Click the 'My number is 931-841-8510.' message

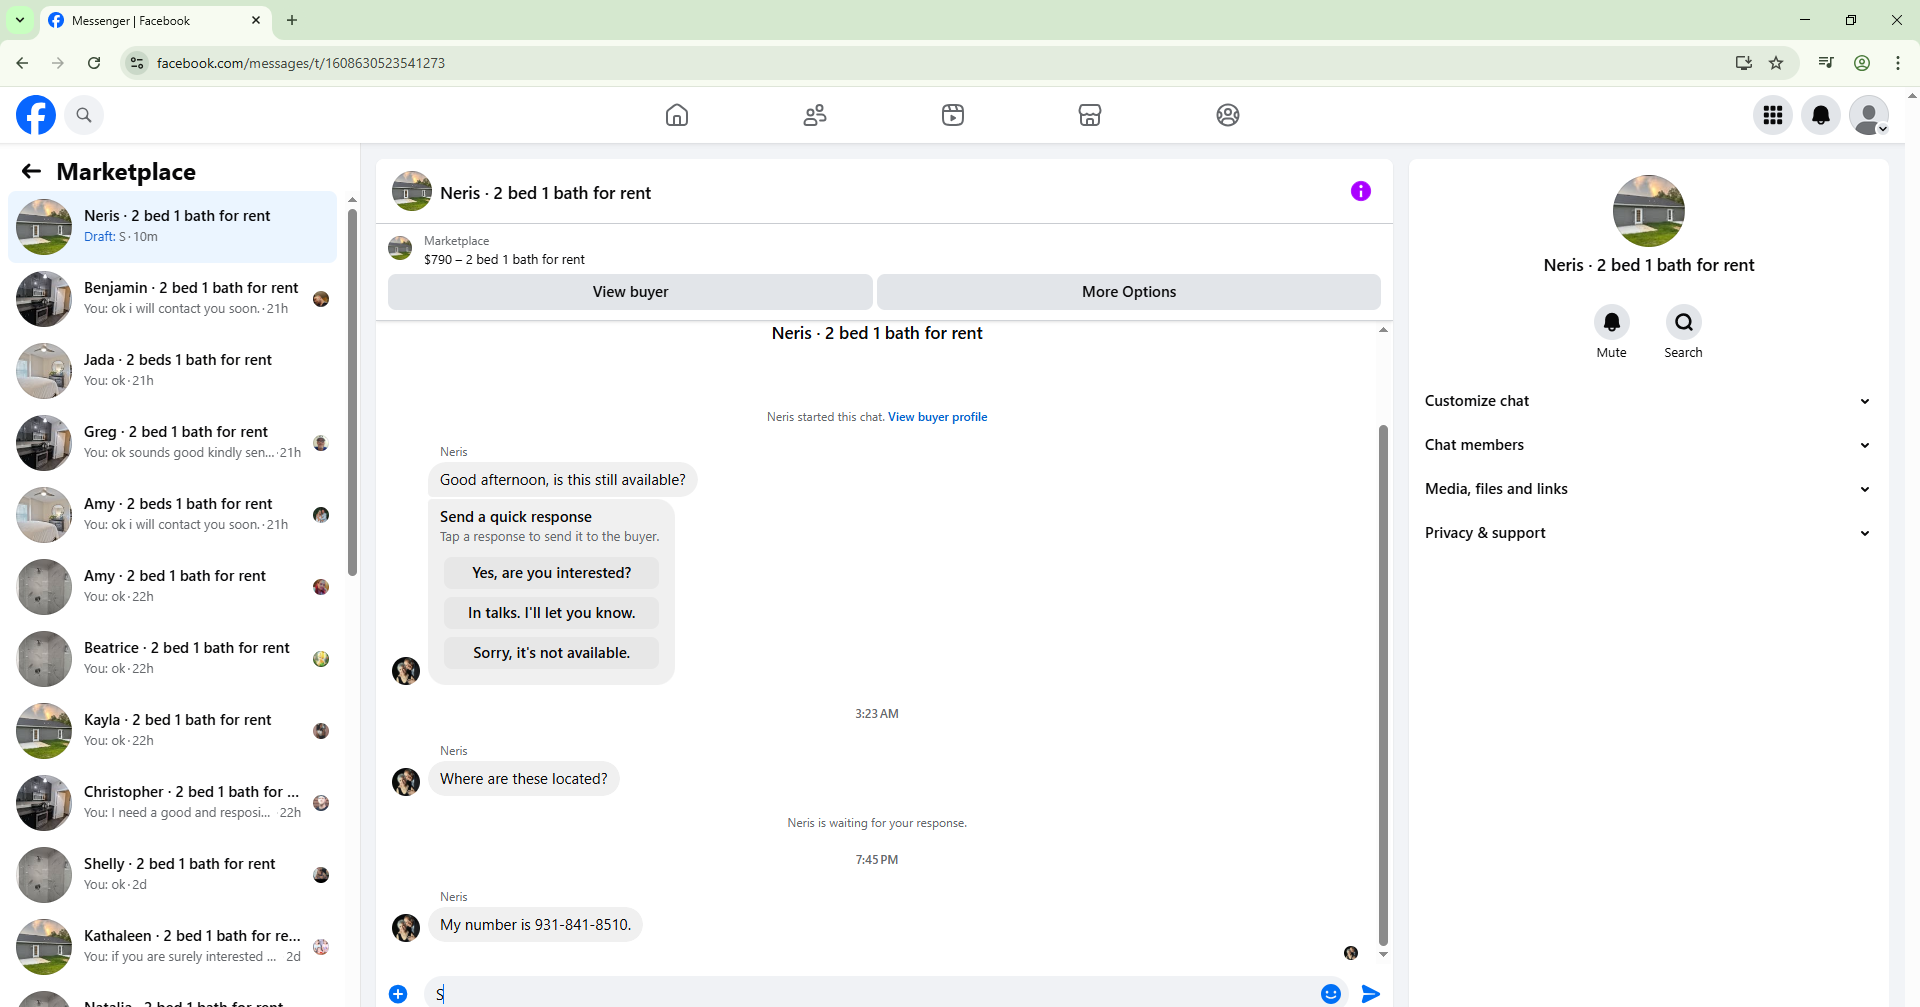[x=535, y=925]
